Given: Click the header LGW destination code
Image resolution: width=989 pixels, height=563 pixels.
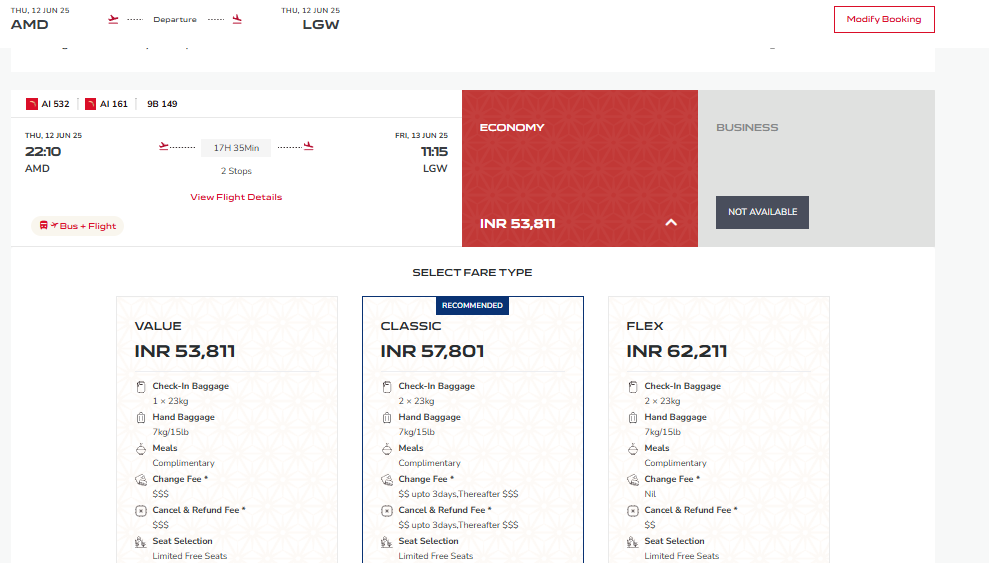Looking at the screenshot, I should [x=320, y=25].
